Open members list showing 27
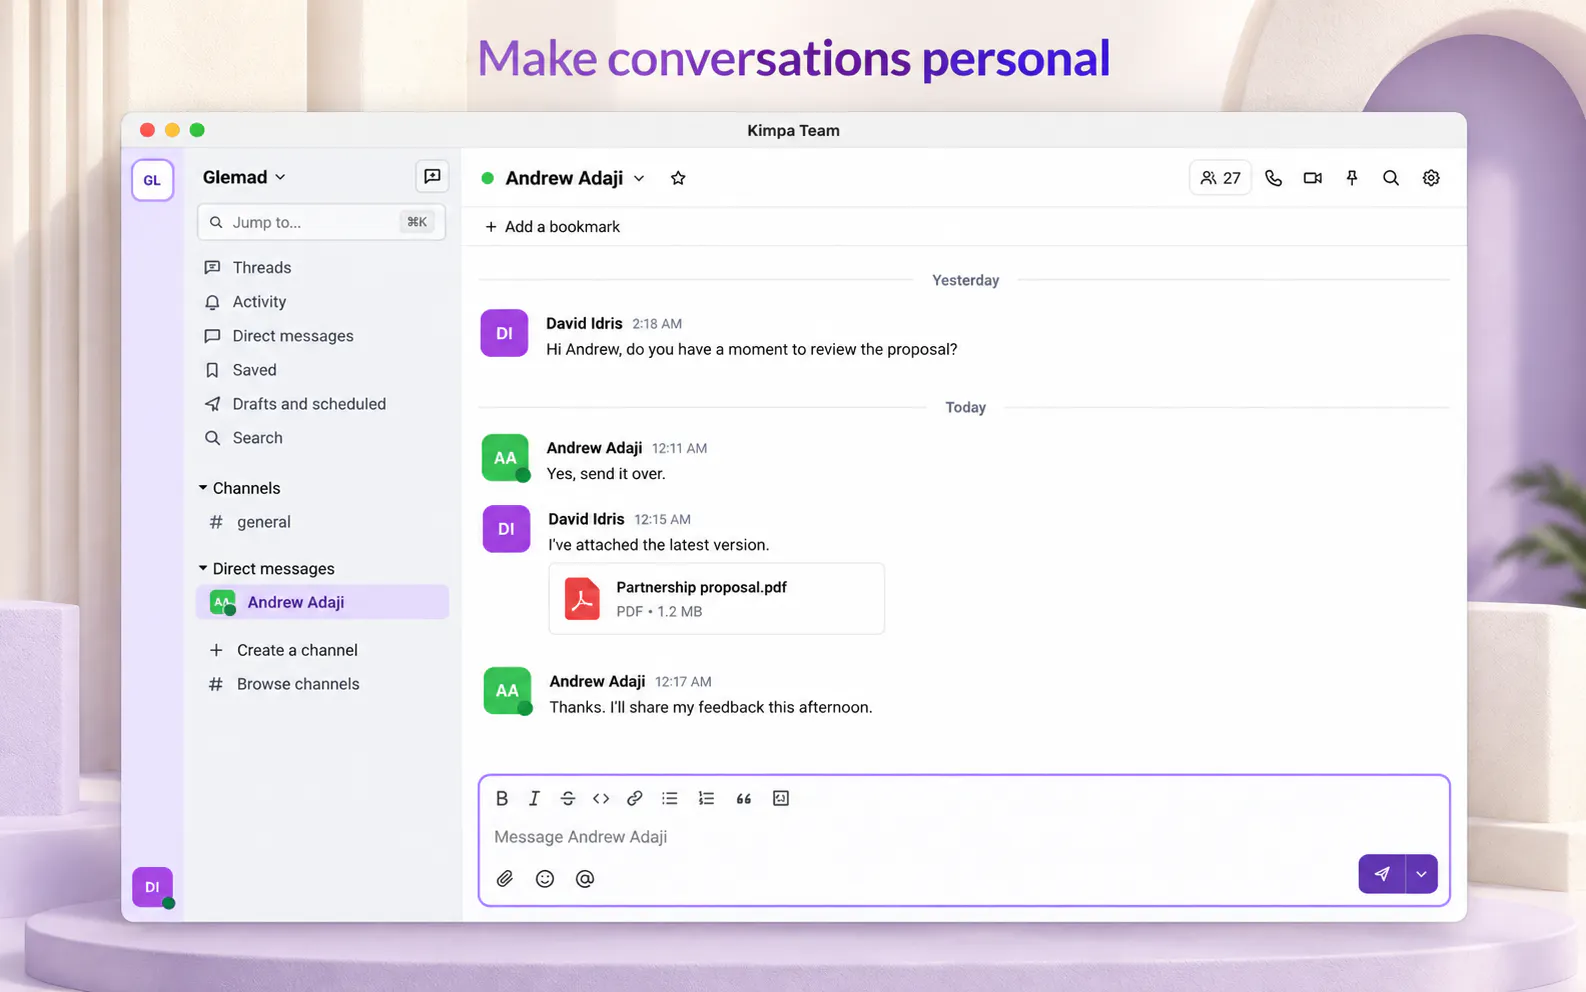 coord(1220,178)
